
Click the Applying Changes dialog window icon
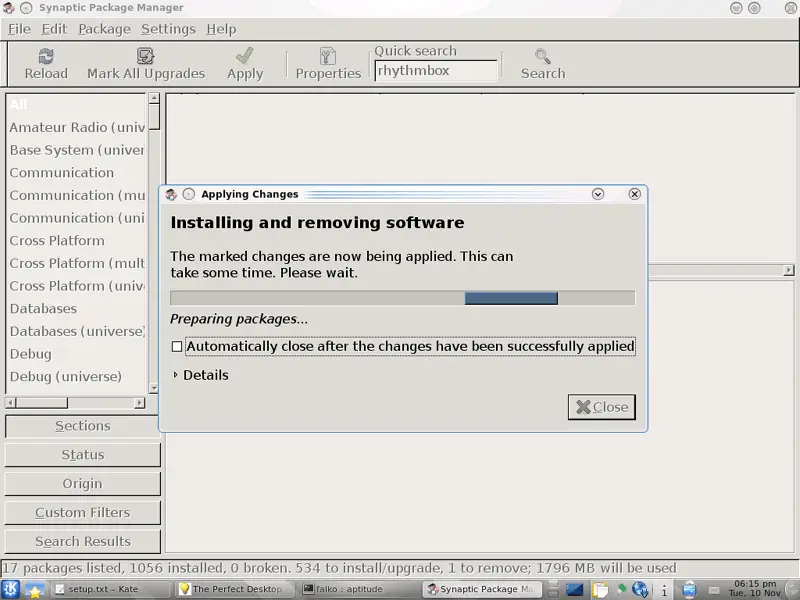coord(171,194)
